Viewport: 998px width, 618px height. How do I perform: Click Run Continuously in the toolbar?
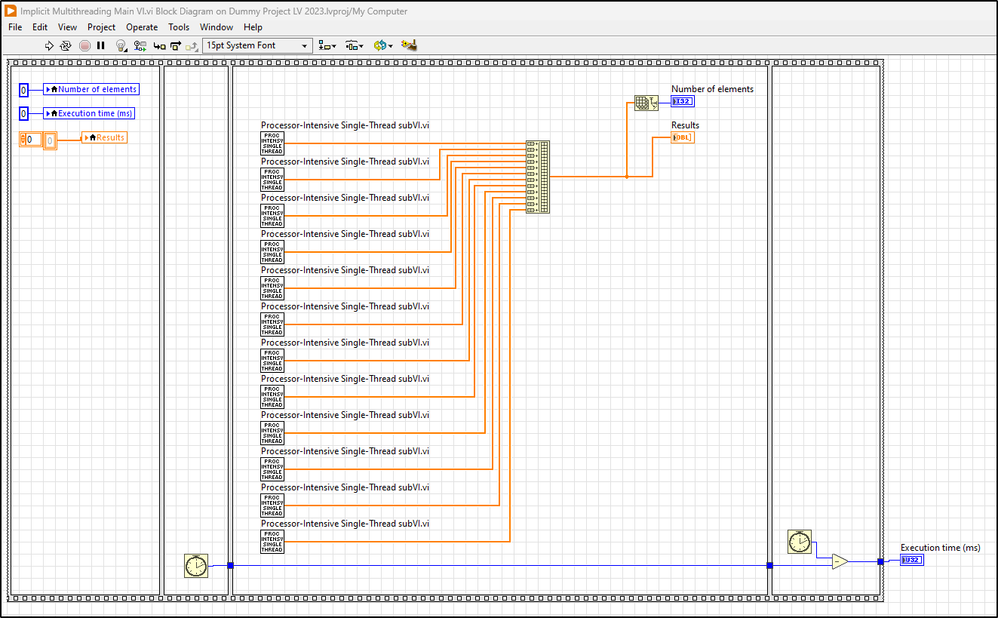click(x=66, y=45)
